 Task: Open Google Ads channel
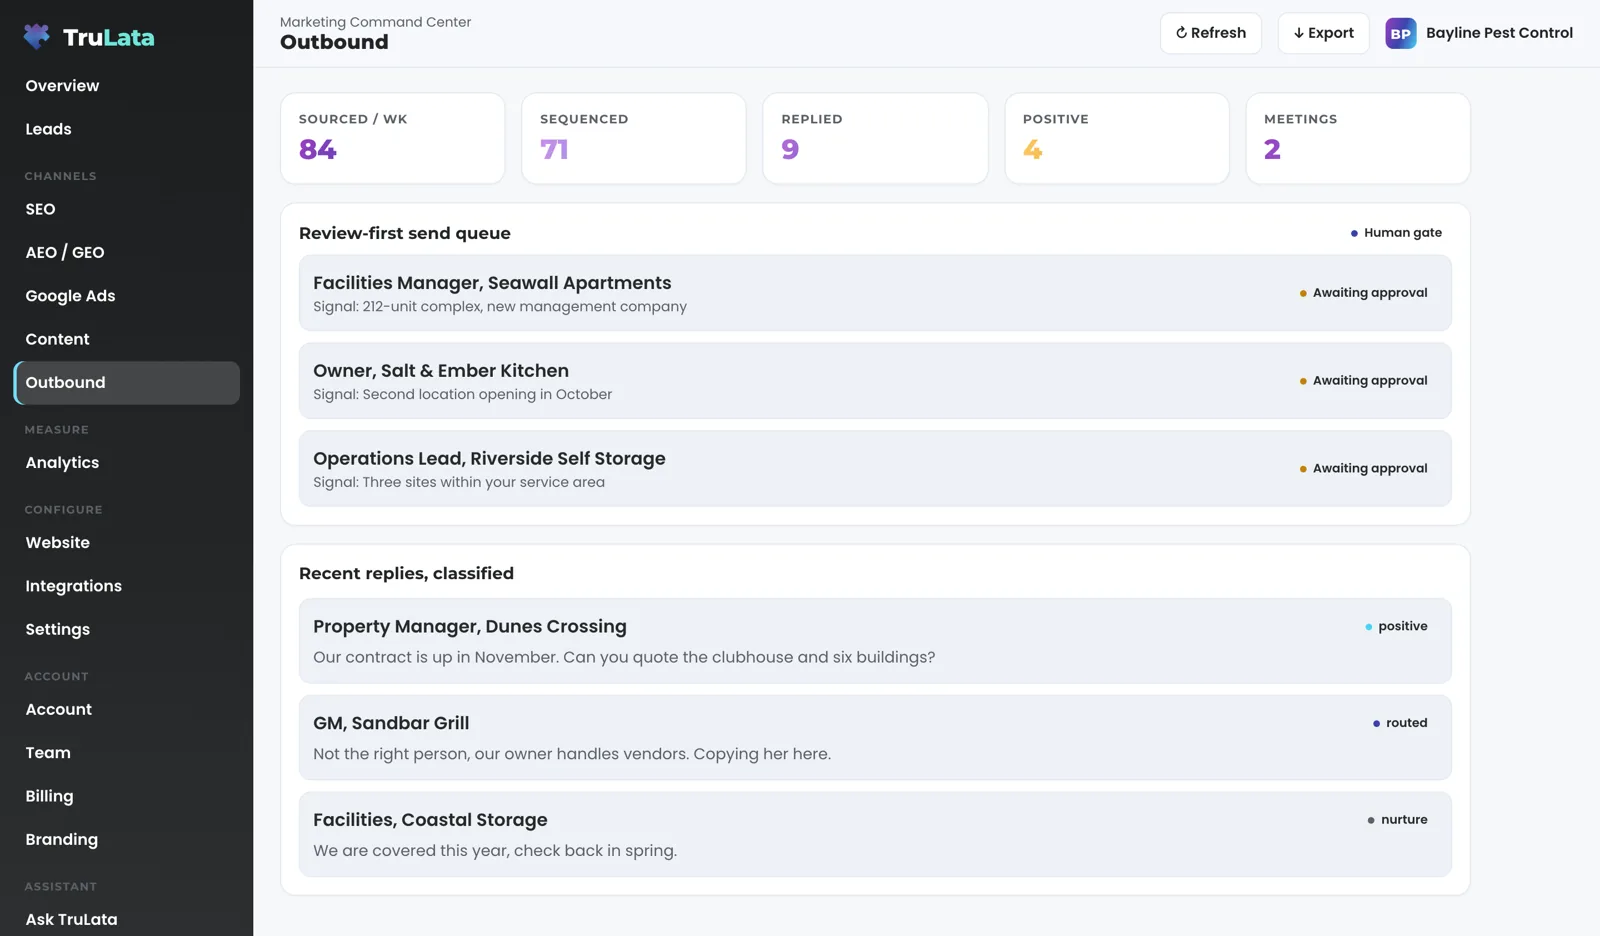[126, 296]
